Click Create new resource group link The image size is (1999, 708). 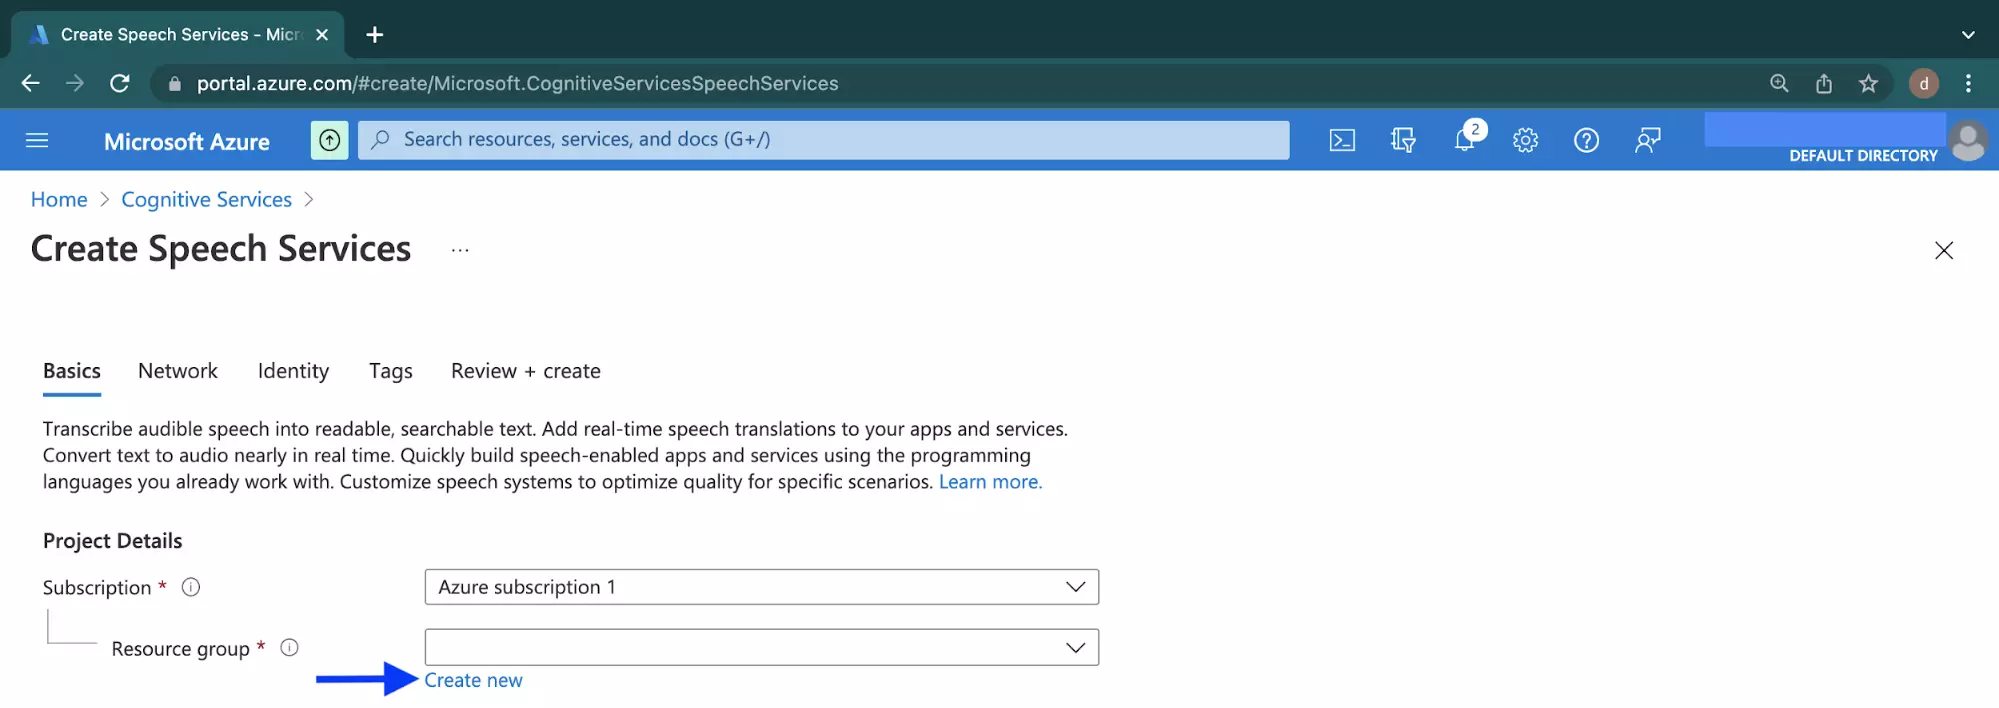pyautogui.click(x=473, y=680)
